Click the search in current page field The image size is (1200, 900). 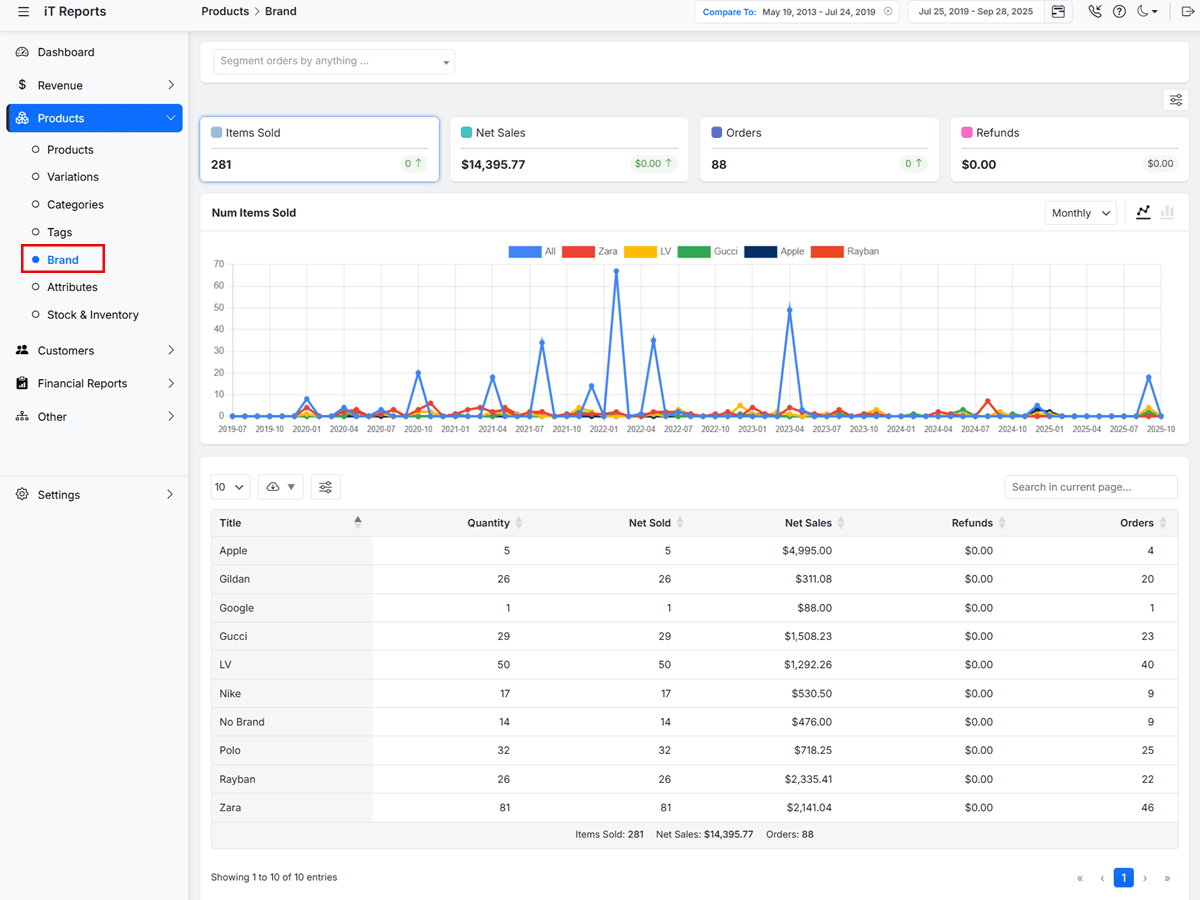(1090, 487)
